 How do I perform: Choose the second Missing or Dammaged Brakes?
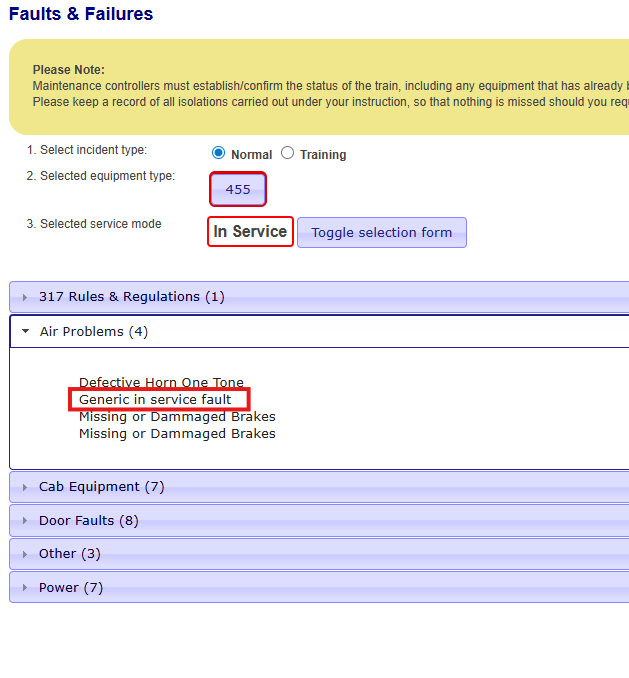177,434
